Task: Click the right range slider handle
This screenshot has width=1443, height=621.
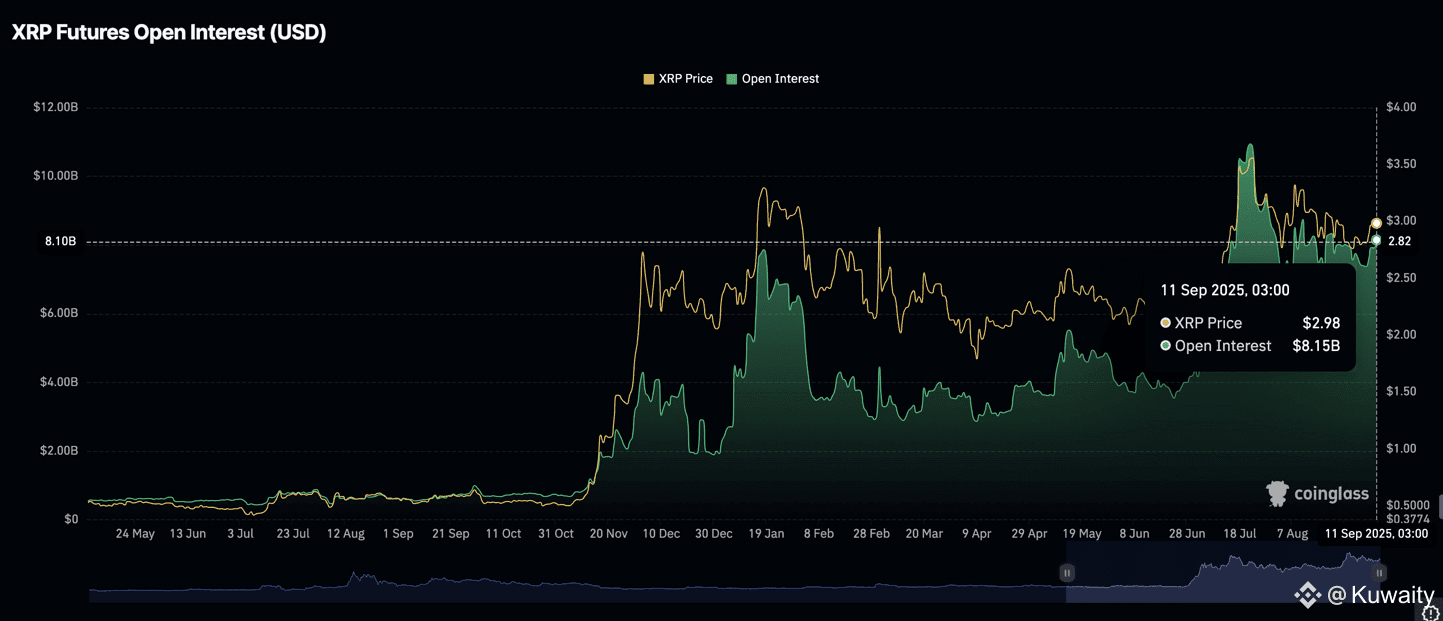Action: (x=1380, y=573)
